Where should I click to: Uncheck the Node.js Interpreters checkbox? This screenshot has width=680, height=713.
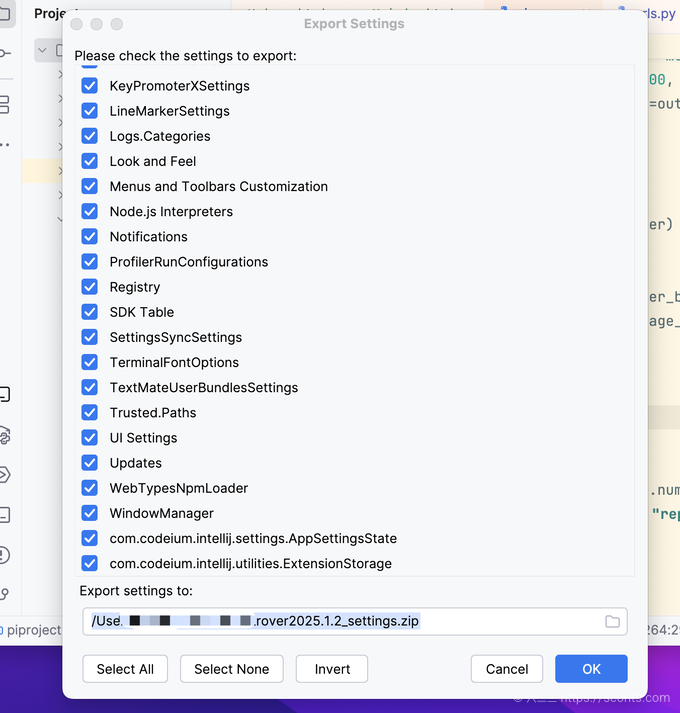tap(90, 211)
